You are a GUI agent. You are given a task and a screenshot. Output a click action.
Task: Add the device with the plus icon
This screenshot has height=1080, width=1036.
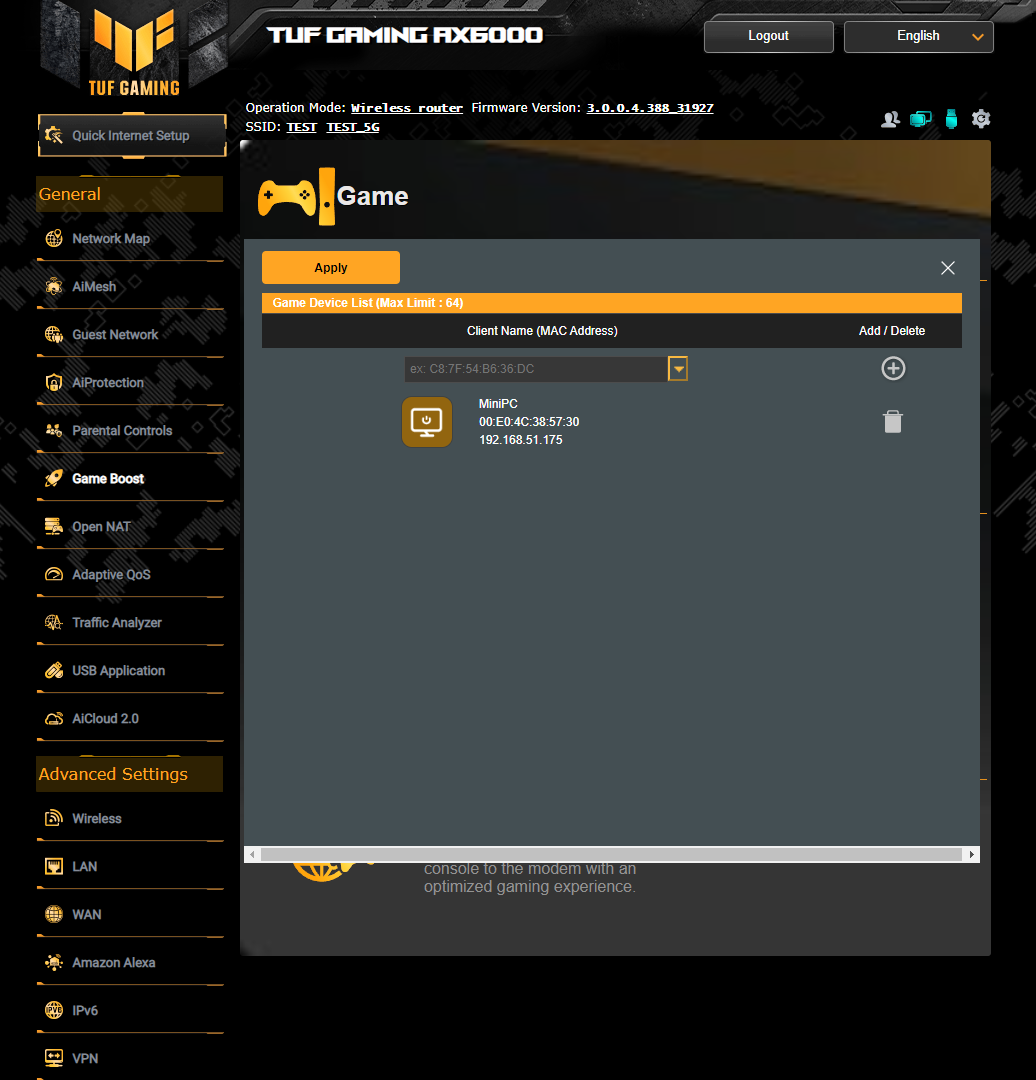point(893,368)
